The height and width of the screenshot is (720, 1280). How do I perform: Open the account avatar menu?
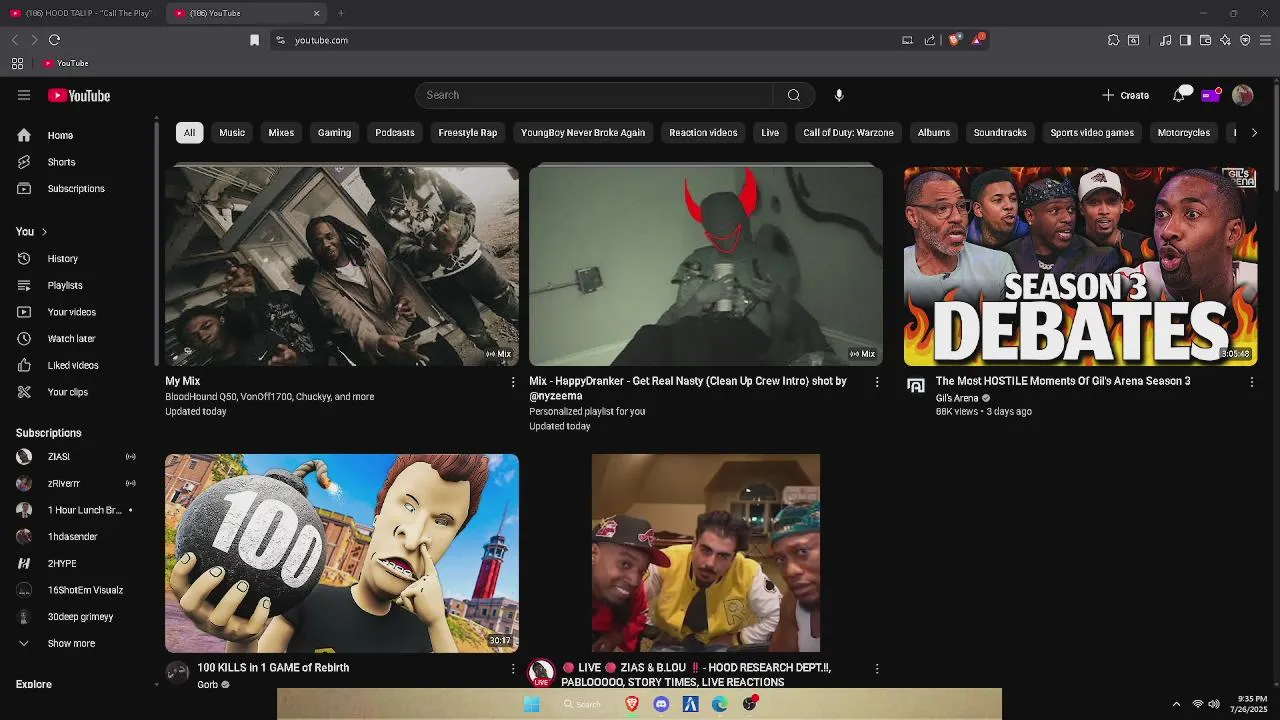click(x=1242, y=95)
